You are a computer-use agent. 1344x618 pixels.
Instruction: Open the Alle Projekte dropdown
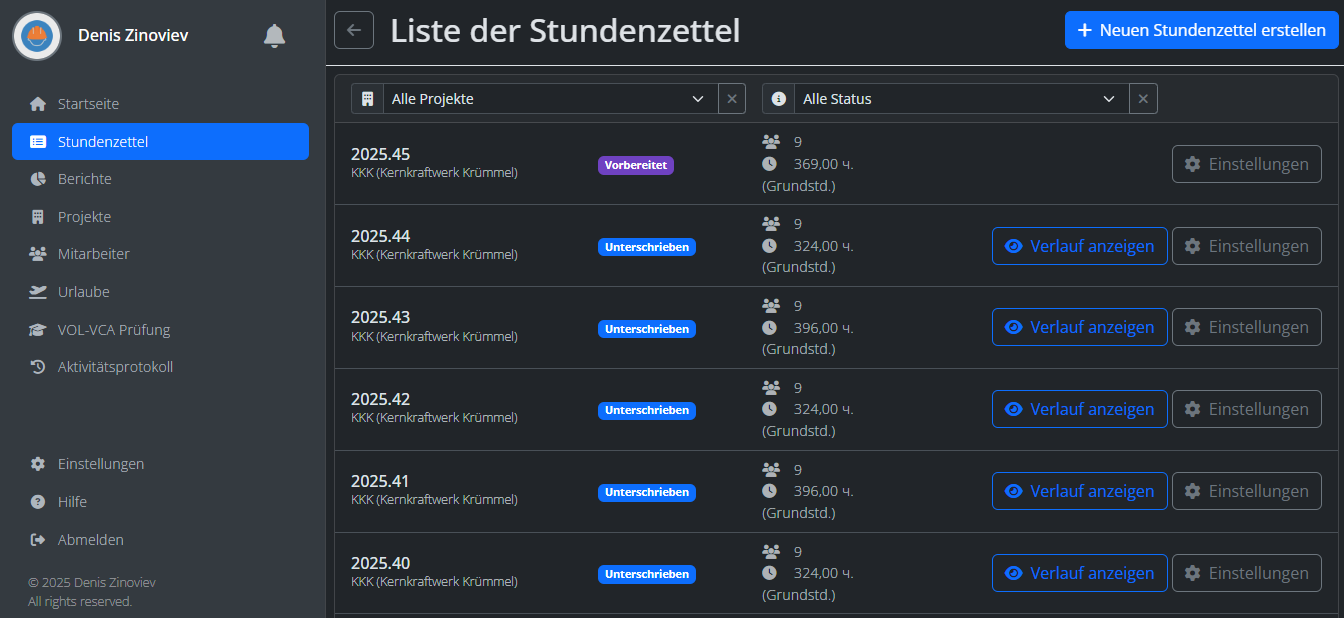(550, 98)
